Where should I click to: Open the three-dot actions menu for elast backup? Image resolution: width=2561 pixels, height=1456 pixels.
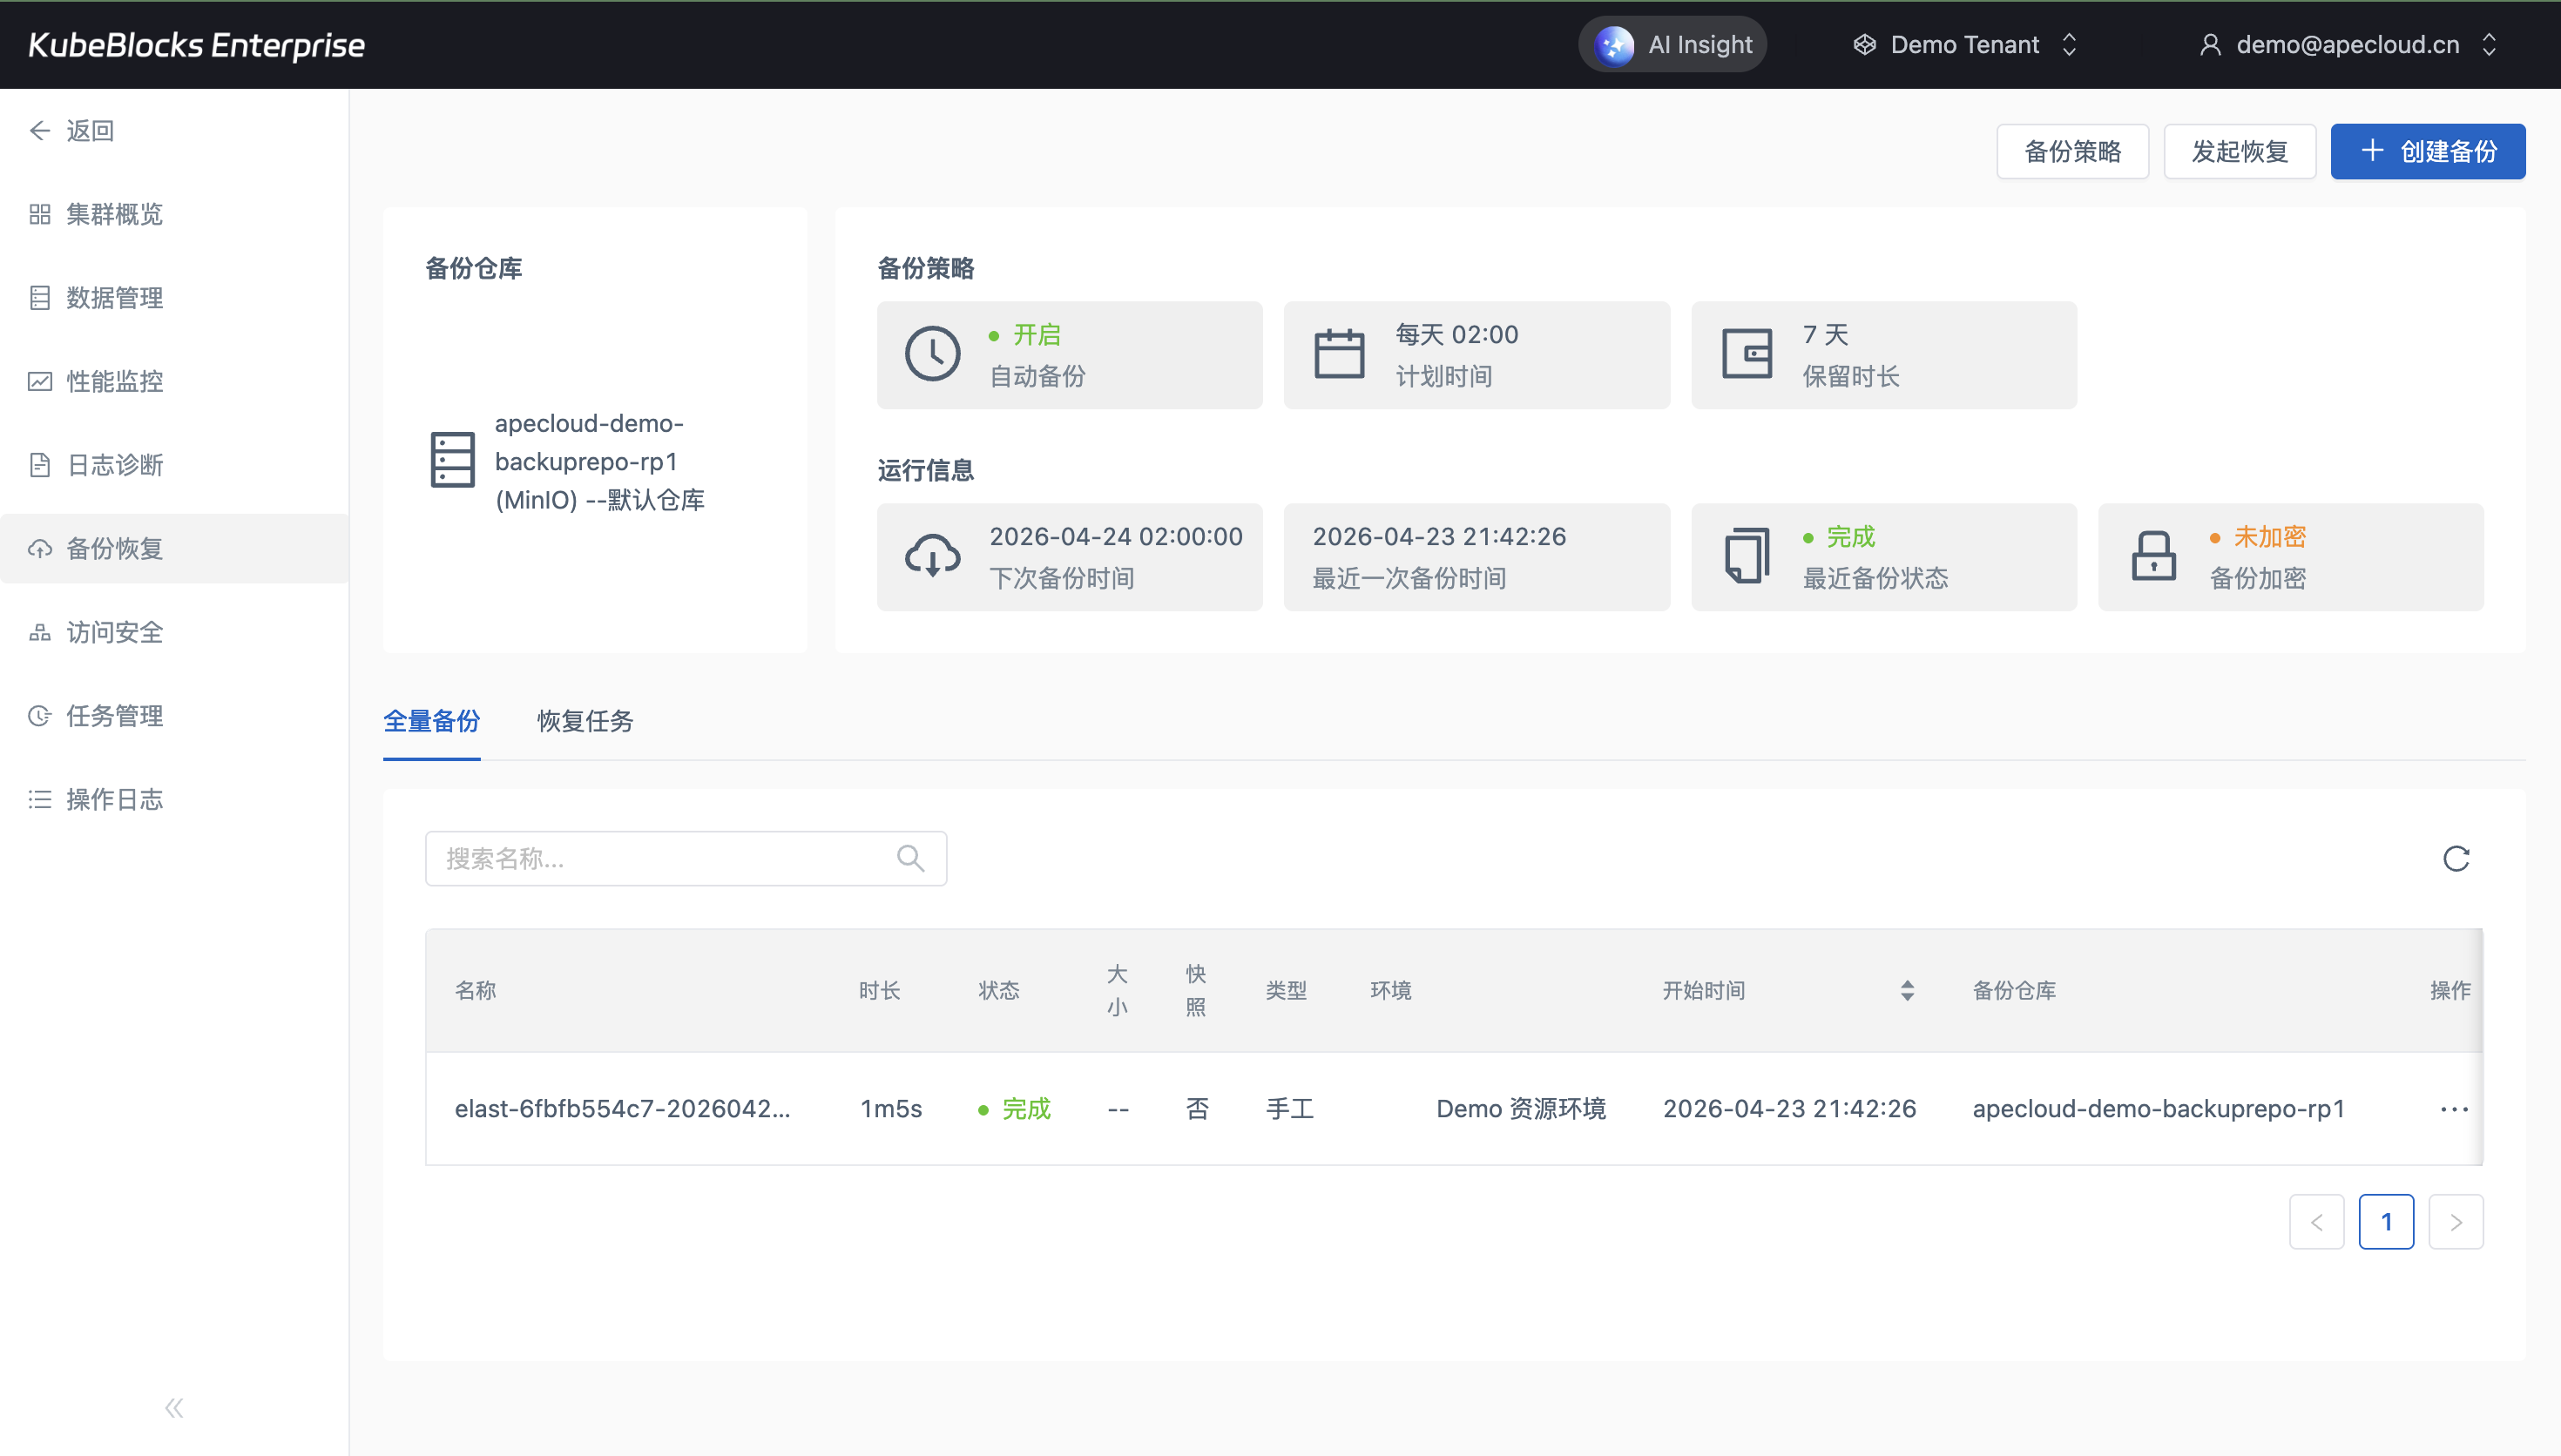(x=2453, y=1109)
